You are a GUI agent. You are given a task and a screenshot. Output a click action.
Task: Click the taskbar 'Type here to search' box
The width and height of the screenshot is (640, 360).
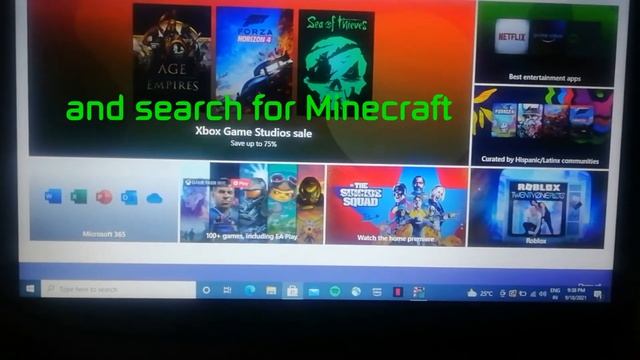pyautogui.click(x=118, y=289)
